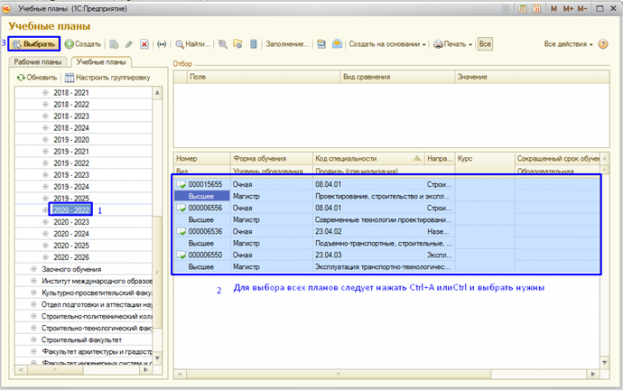Select Институт международного образования tree item
This screenshot has height=390, width=623.
[97, 281]
